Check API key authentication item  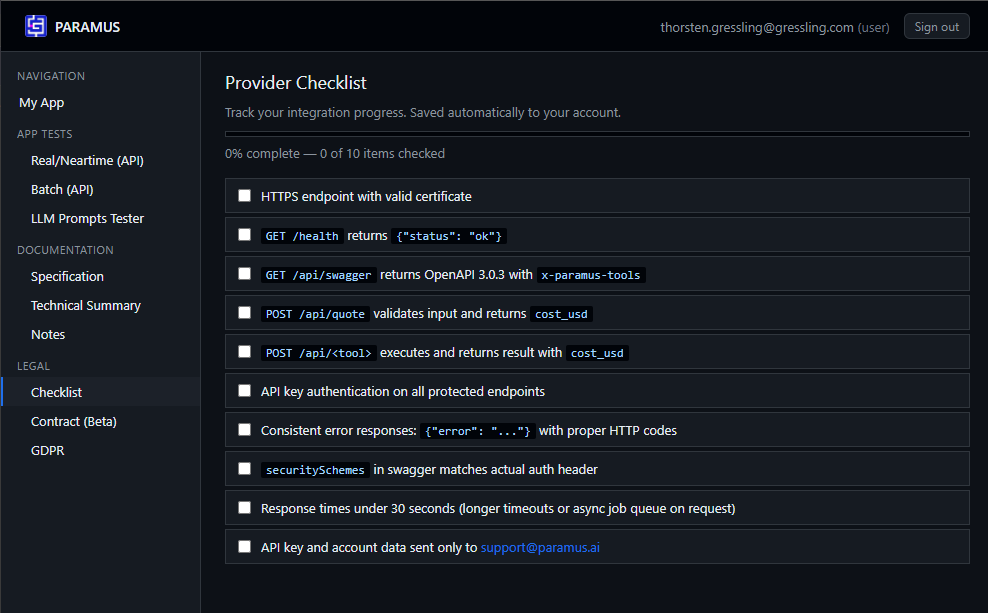(244, 391)
